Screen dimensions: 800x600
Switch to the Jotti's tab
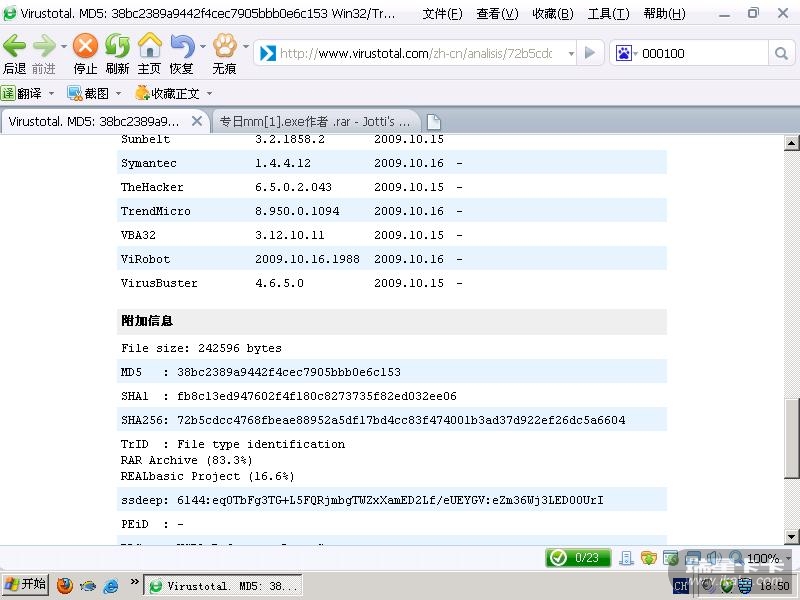point(315,122)
